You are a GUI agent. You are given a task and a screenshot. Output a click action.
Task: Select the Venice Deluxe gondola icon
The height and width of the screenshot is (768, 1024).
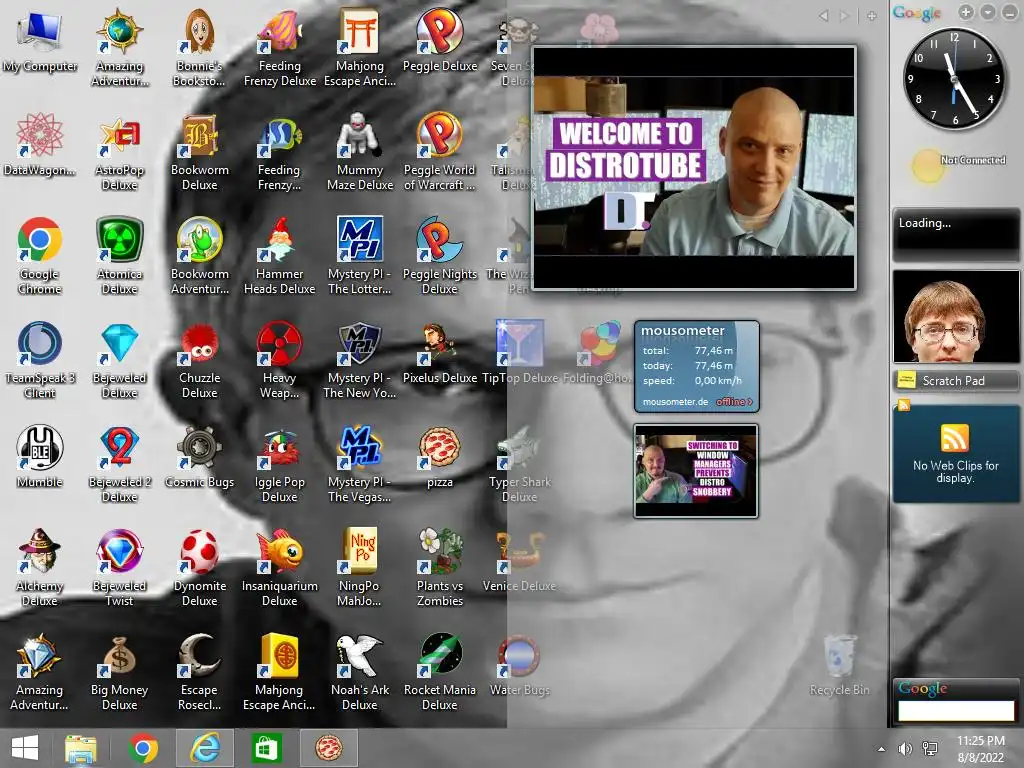(519, 551)
